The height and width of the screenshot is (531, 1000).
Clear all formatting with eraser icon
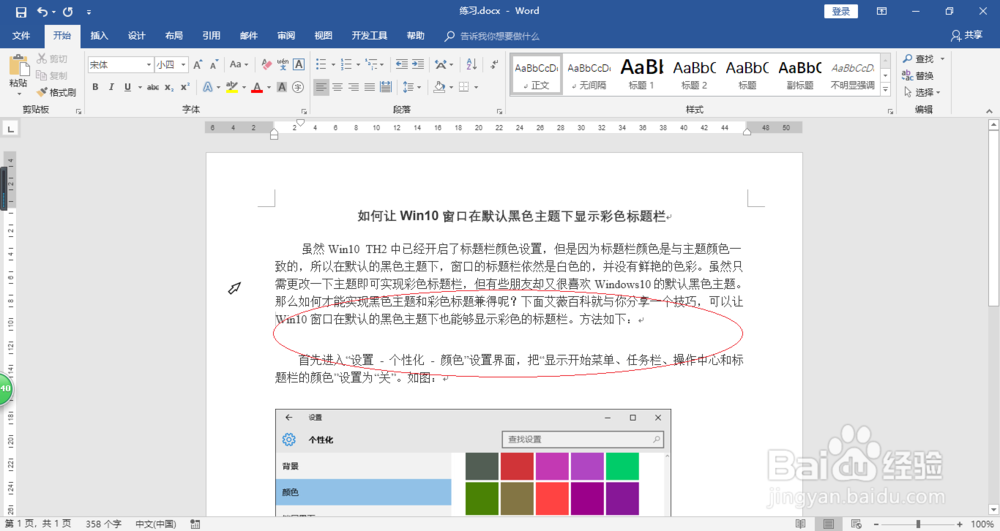point(267,64)
